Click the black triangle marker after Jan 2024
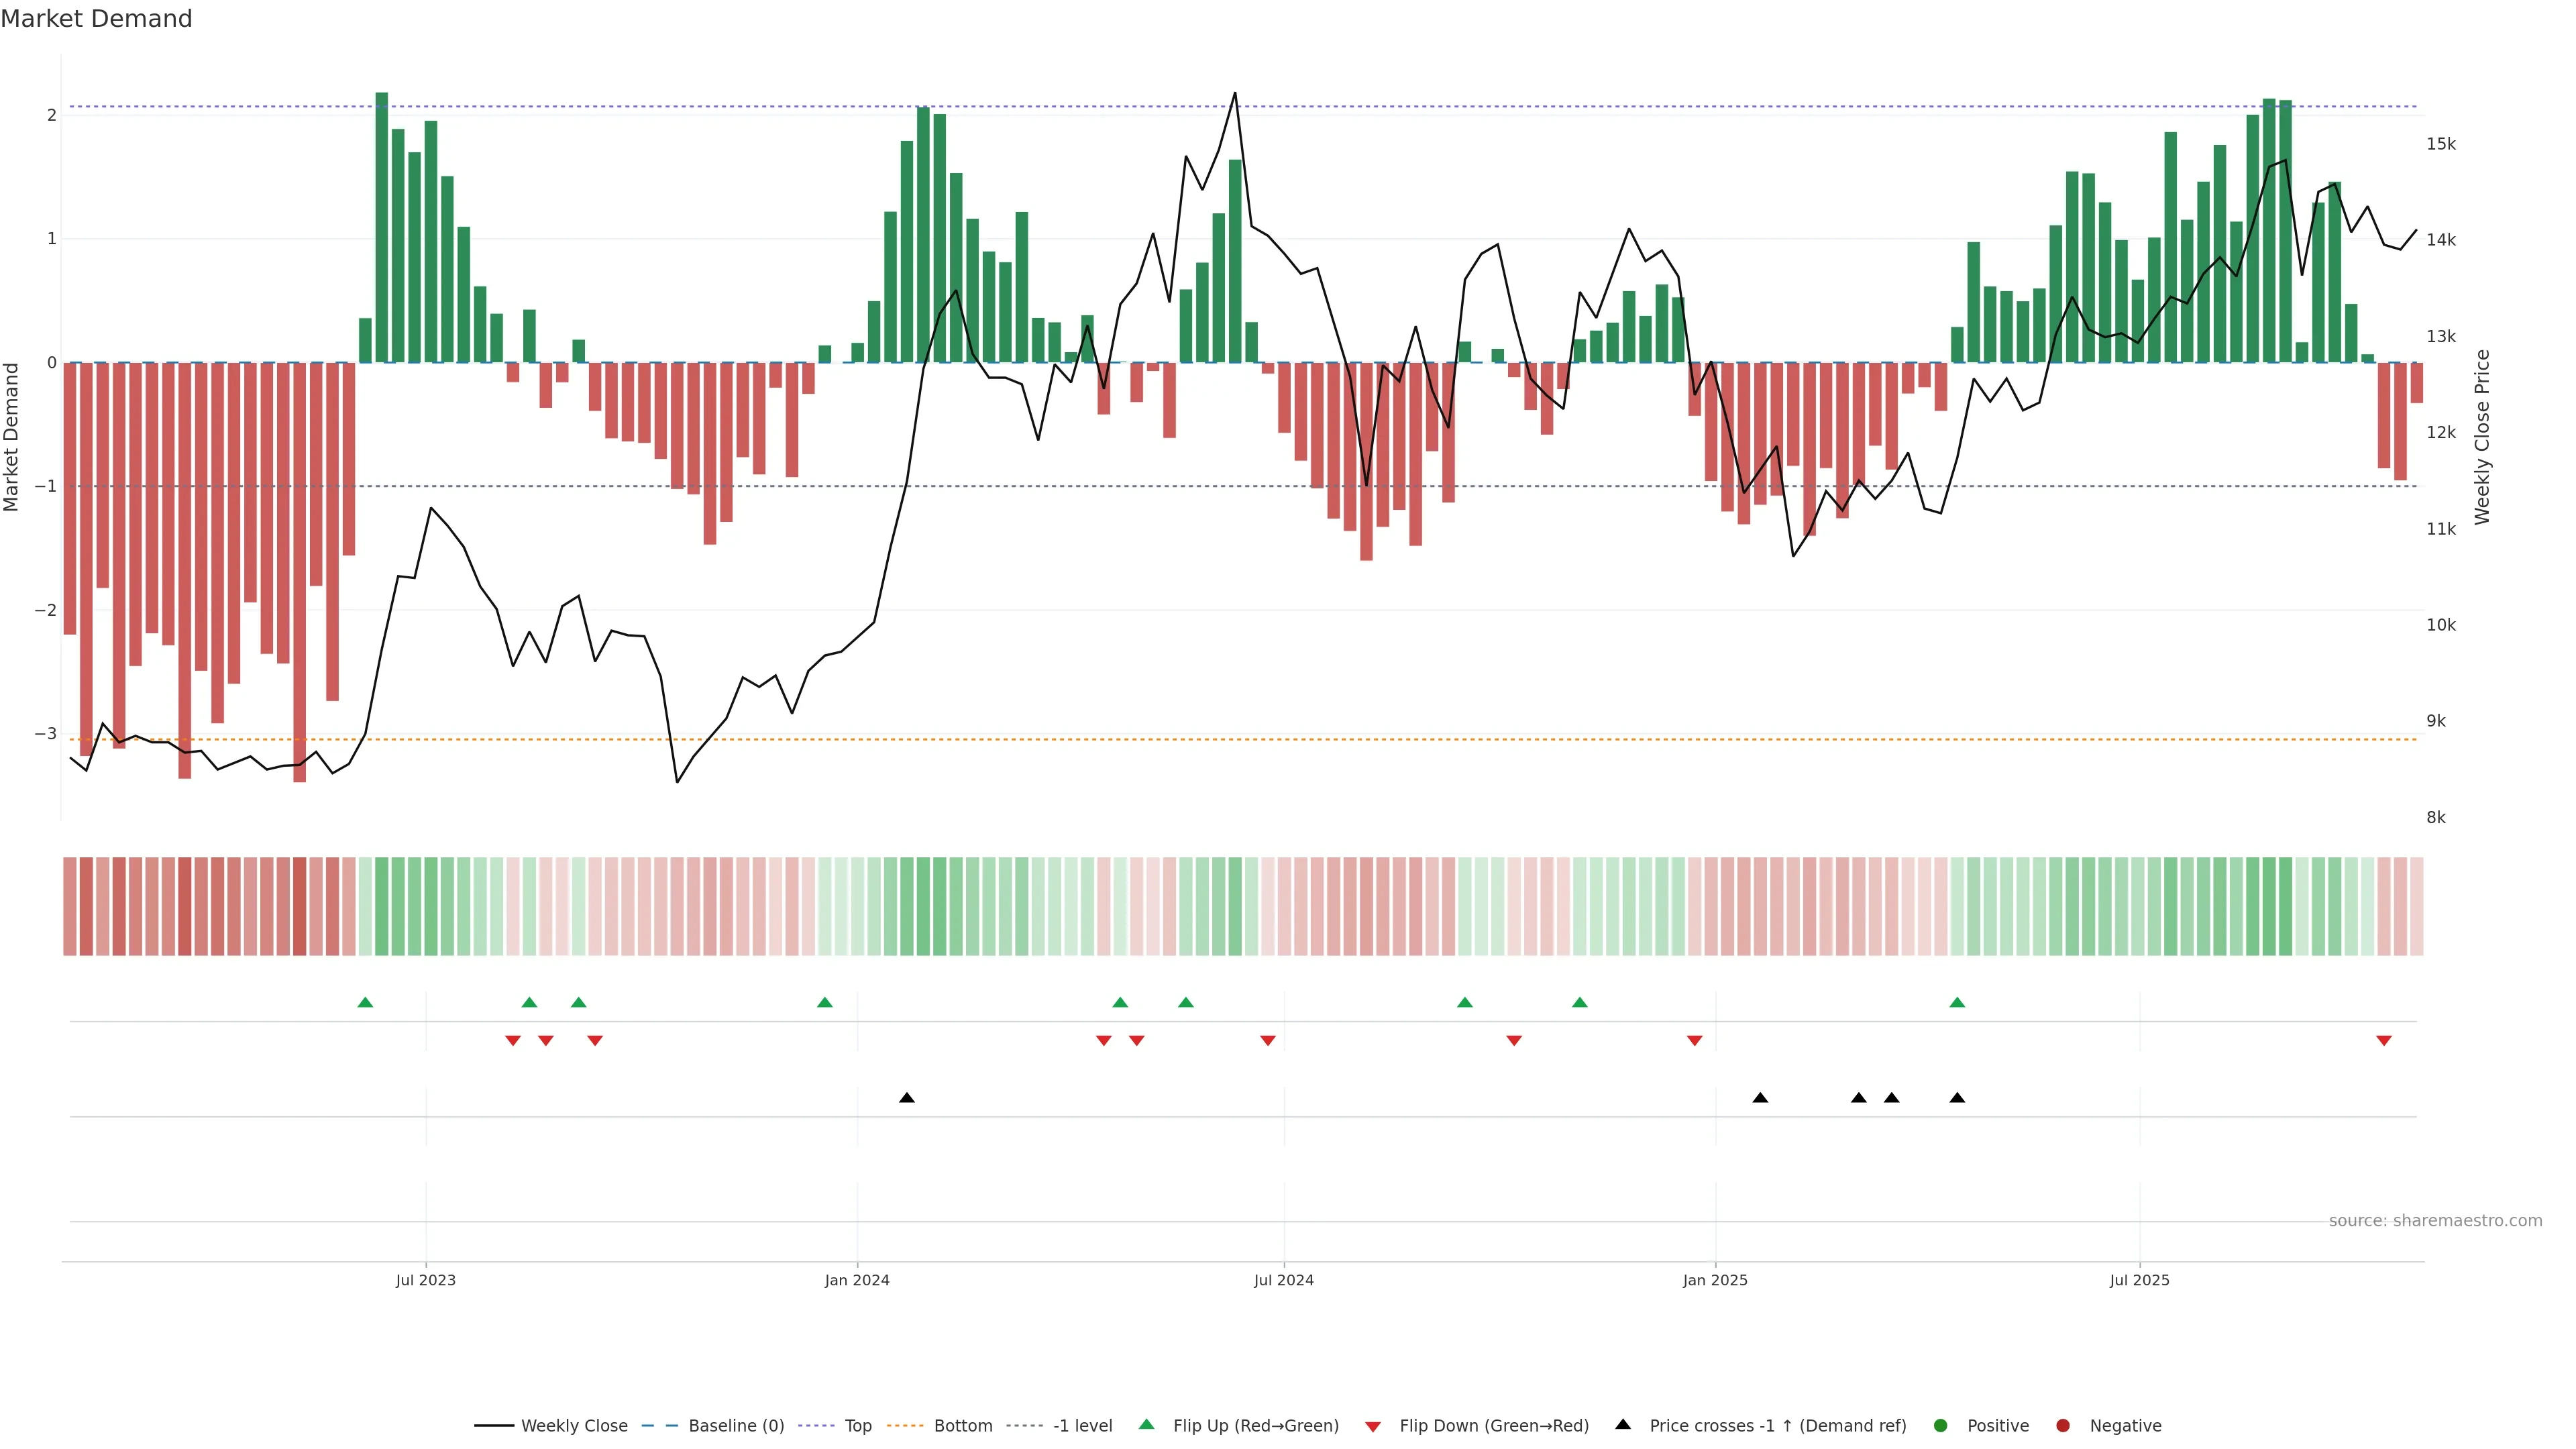 click(x=907, y=1098)
